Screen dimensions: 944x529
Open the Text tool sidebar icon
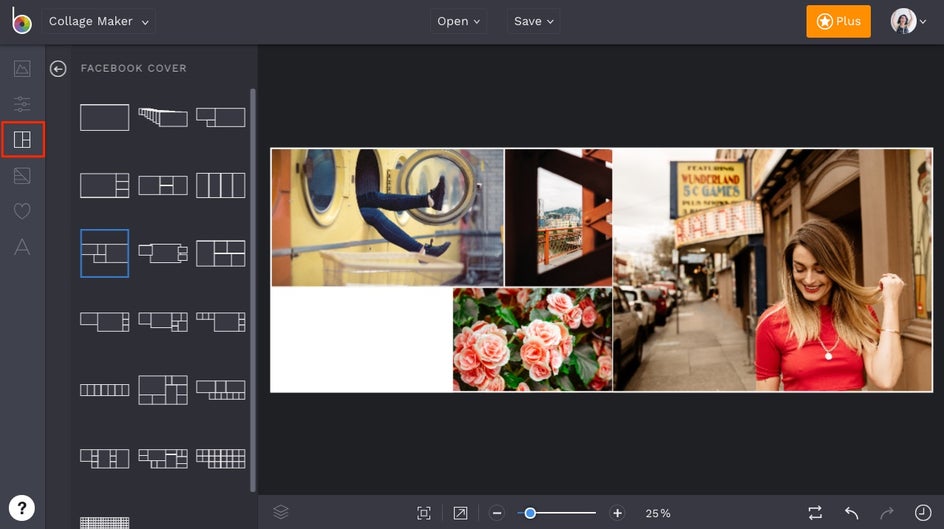tap(22, 247)
